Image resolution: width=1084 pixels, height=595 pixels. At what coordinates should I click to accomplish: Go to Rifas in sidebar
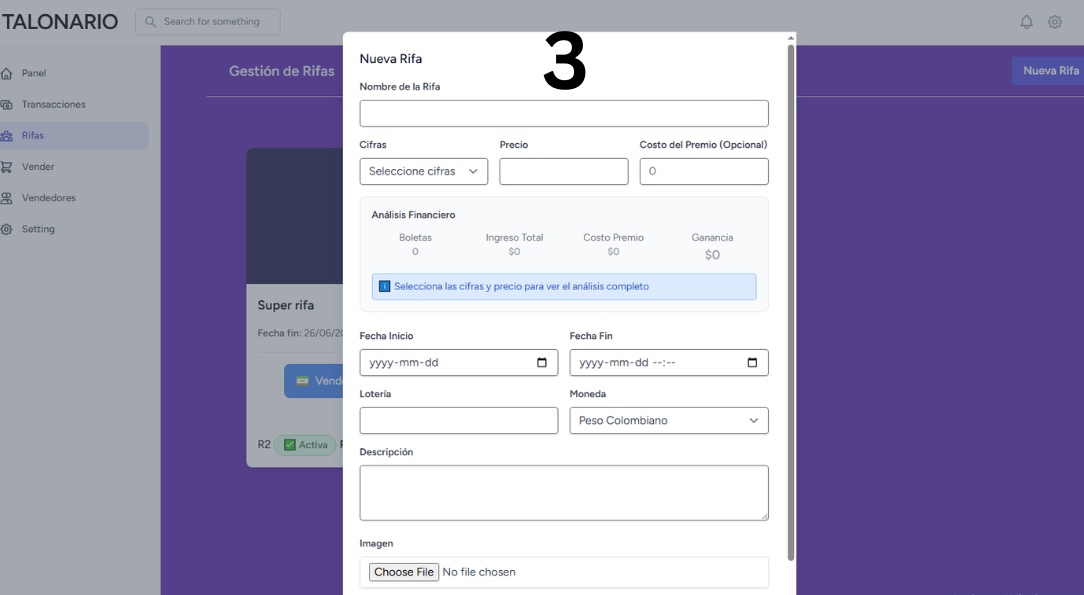click(x=33, y=136)
